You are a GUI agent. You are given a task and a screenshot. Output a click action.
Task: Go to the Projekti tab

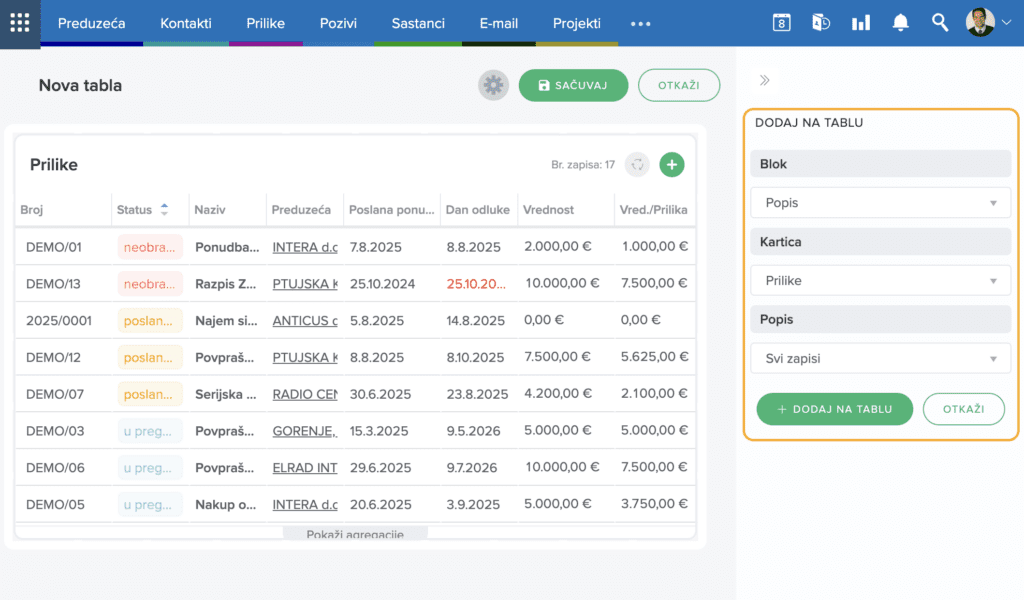coord(577,24)
